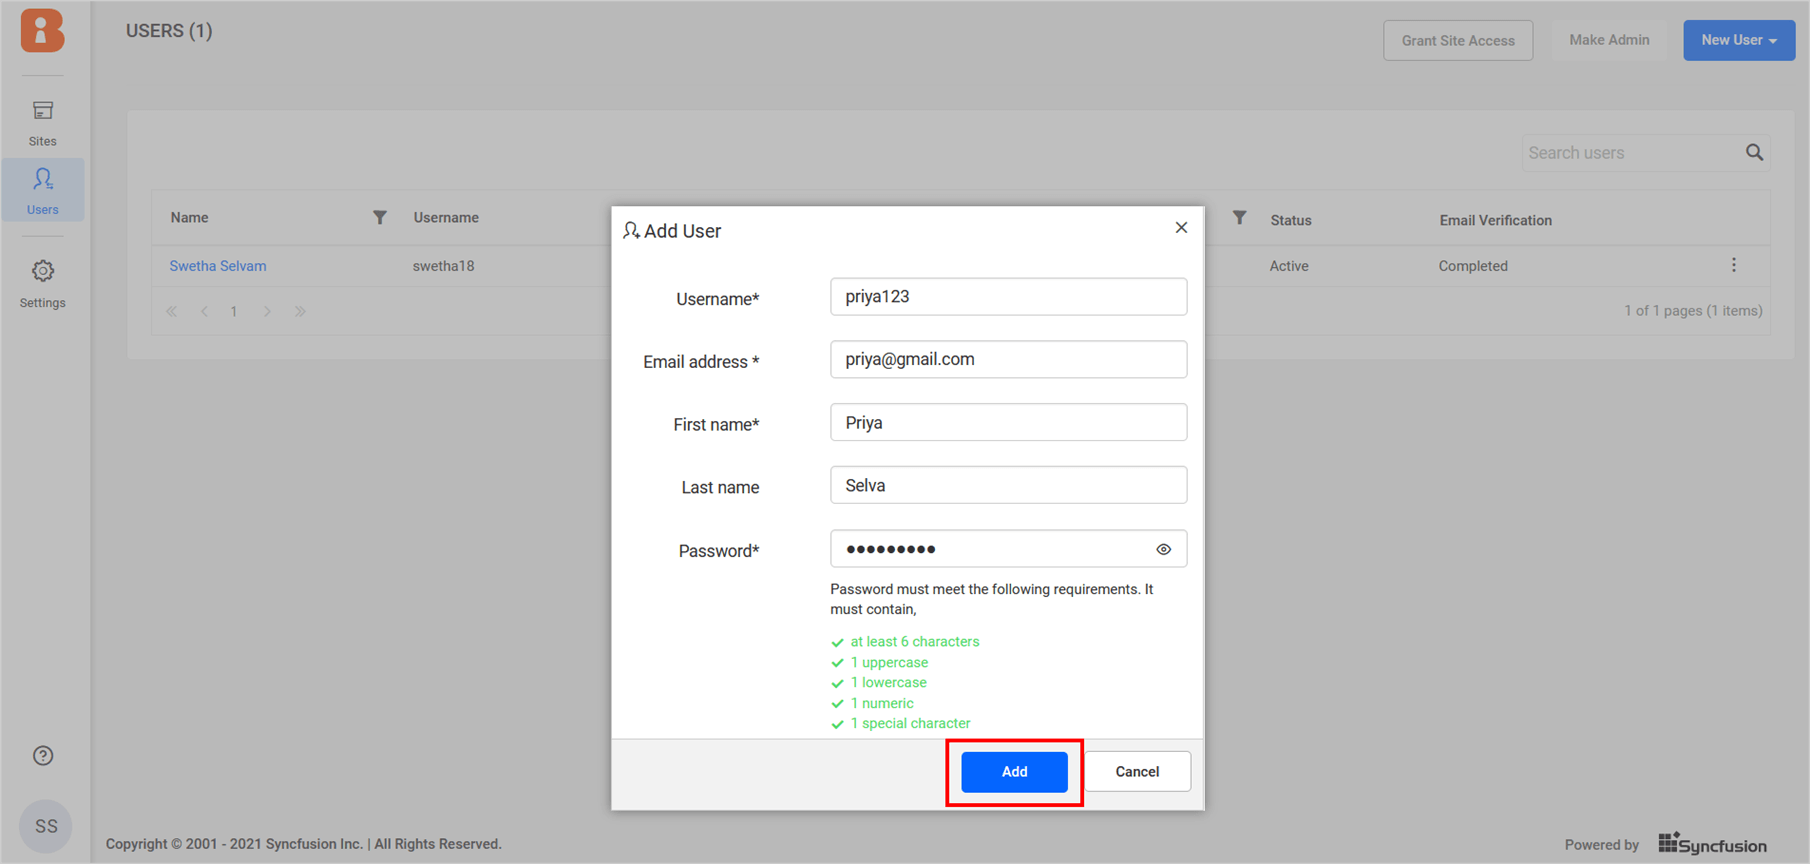The width and height of the screenshot is (1810, 864).
Task: Expand the New User dropdown button
Action: 1739,40
